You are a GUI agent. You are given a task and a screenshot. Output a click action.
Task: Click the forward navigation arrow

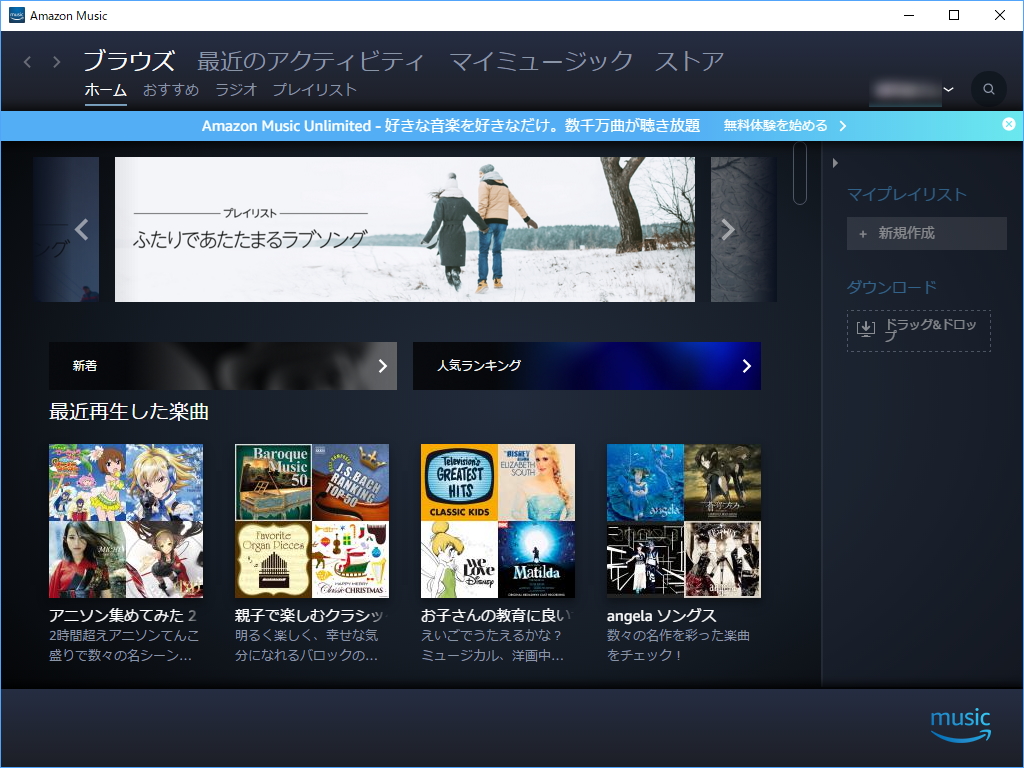57,60
